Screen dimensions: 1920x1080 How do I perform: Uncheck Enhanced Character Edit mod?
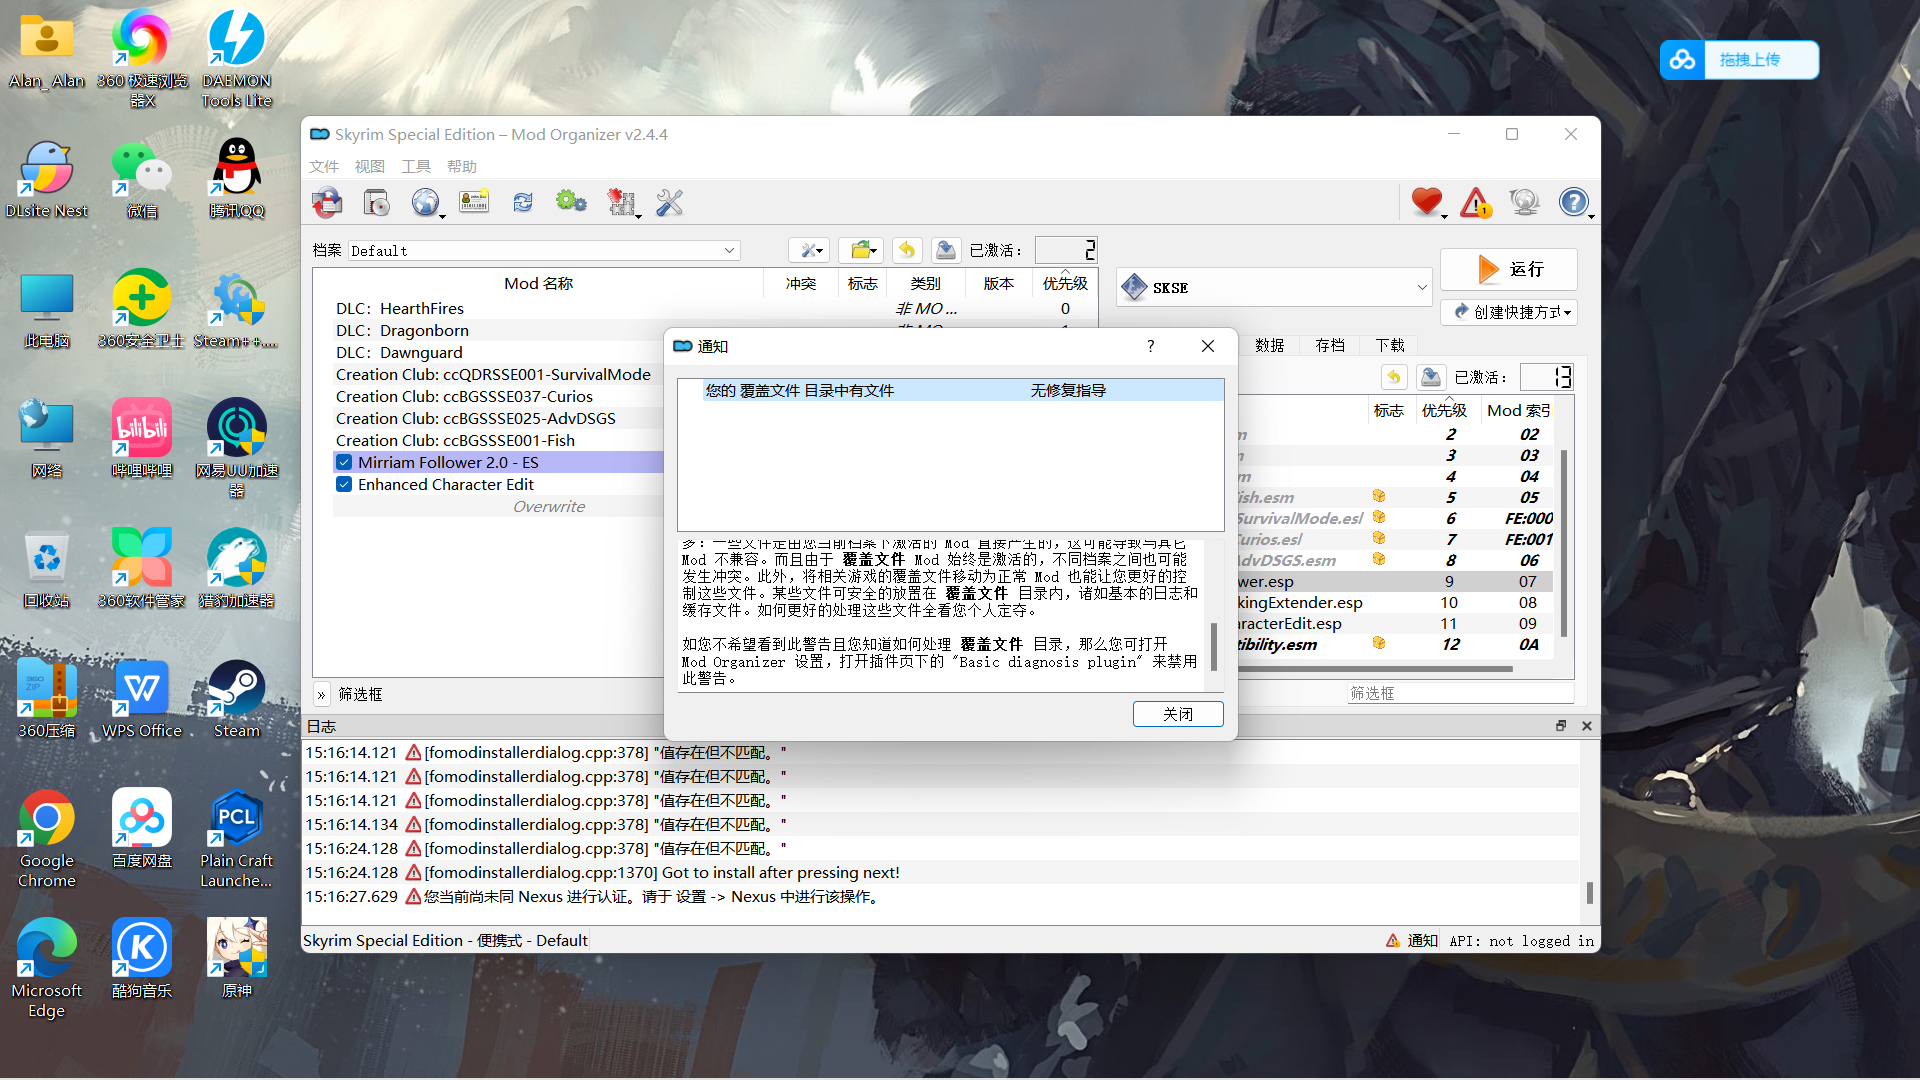point(344,485)
